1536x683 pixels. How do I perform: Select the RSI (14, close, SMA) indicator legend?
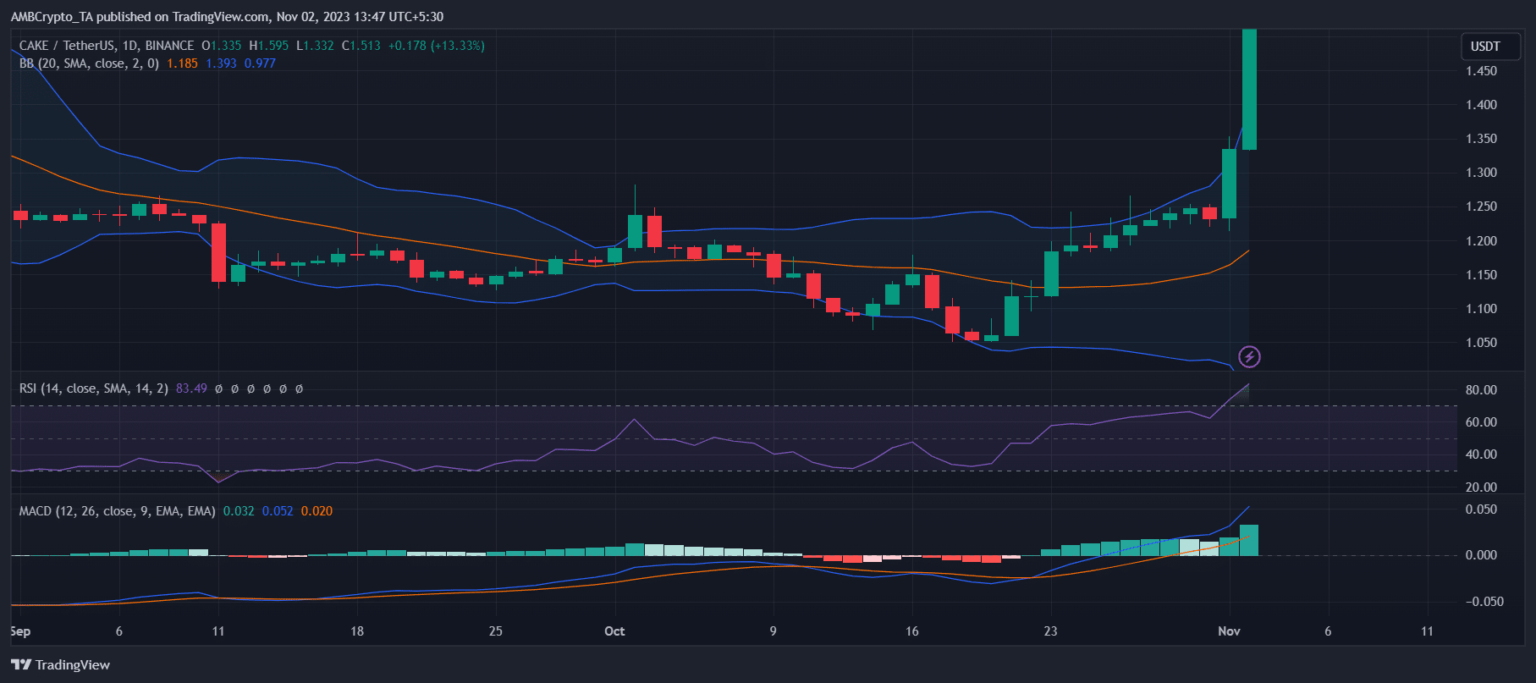point(94,388)
